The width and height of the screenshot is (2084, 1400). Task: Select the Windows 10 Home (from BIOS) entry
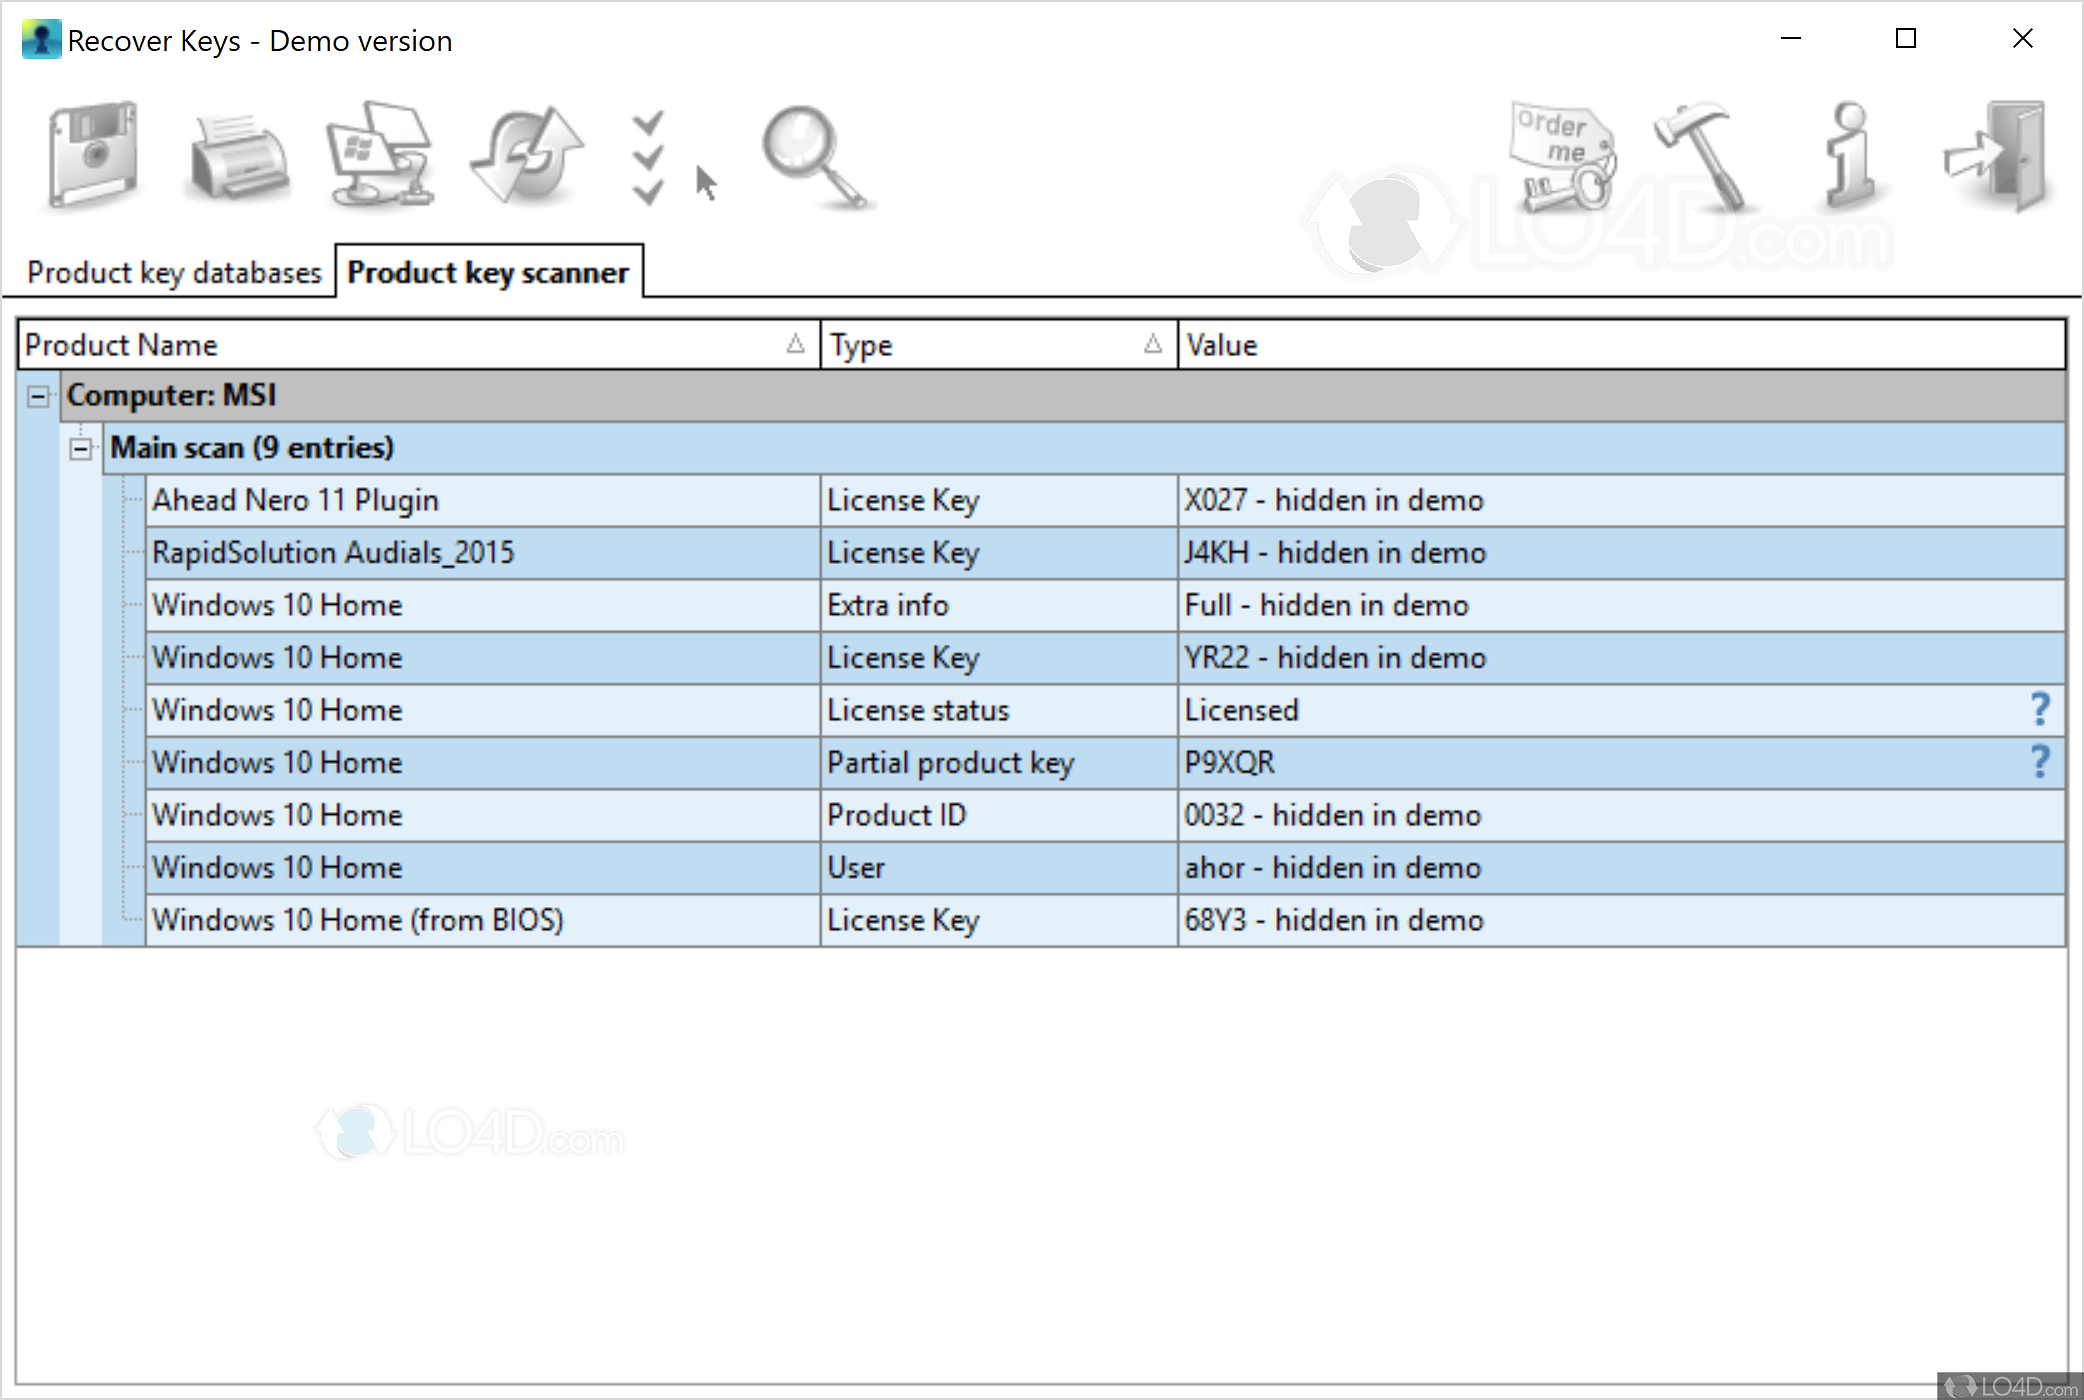point(357,920)
